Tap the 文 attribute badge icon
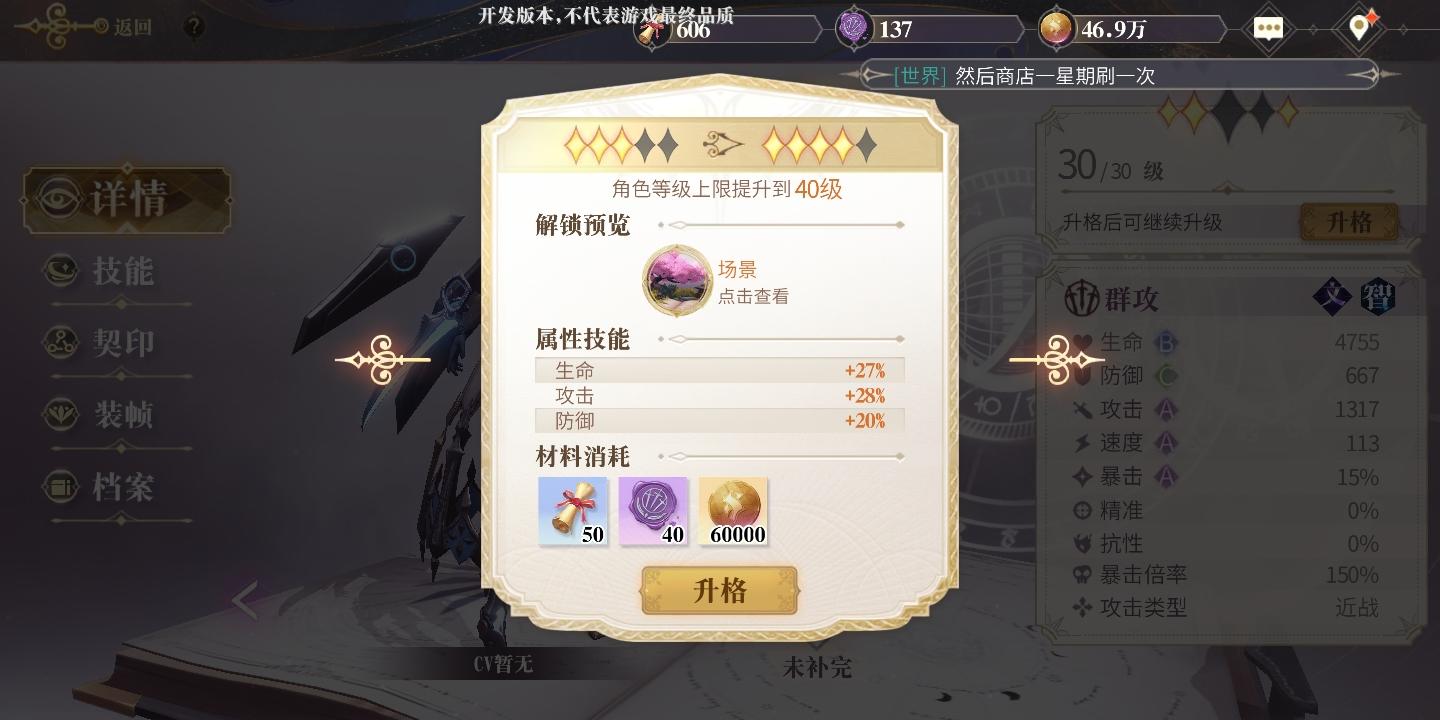This screenshot has width=1440, height=720. point(1332,297)
